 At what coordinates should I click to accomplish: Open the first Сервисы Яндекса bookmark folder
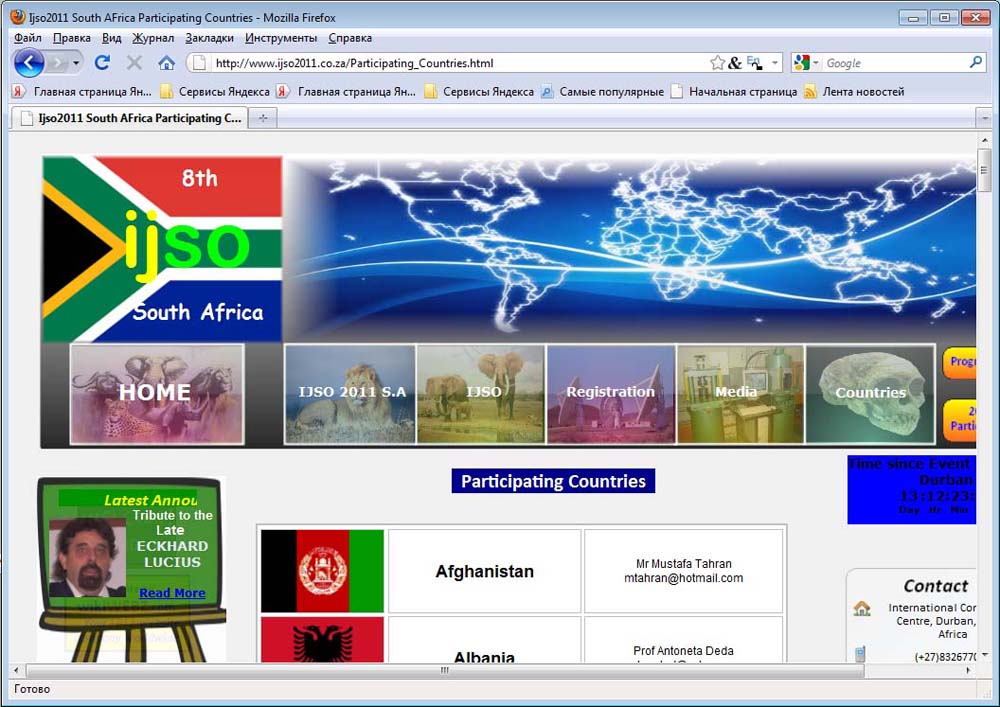tap(215, 92)
